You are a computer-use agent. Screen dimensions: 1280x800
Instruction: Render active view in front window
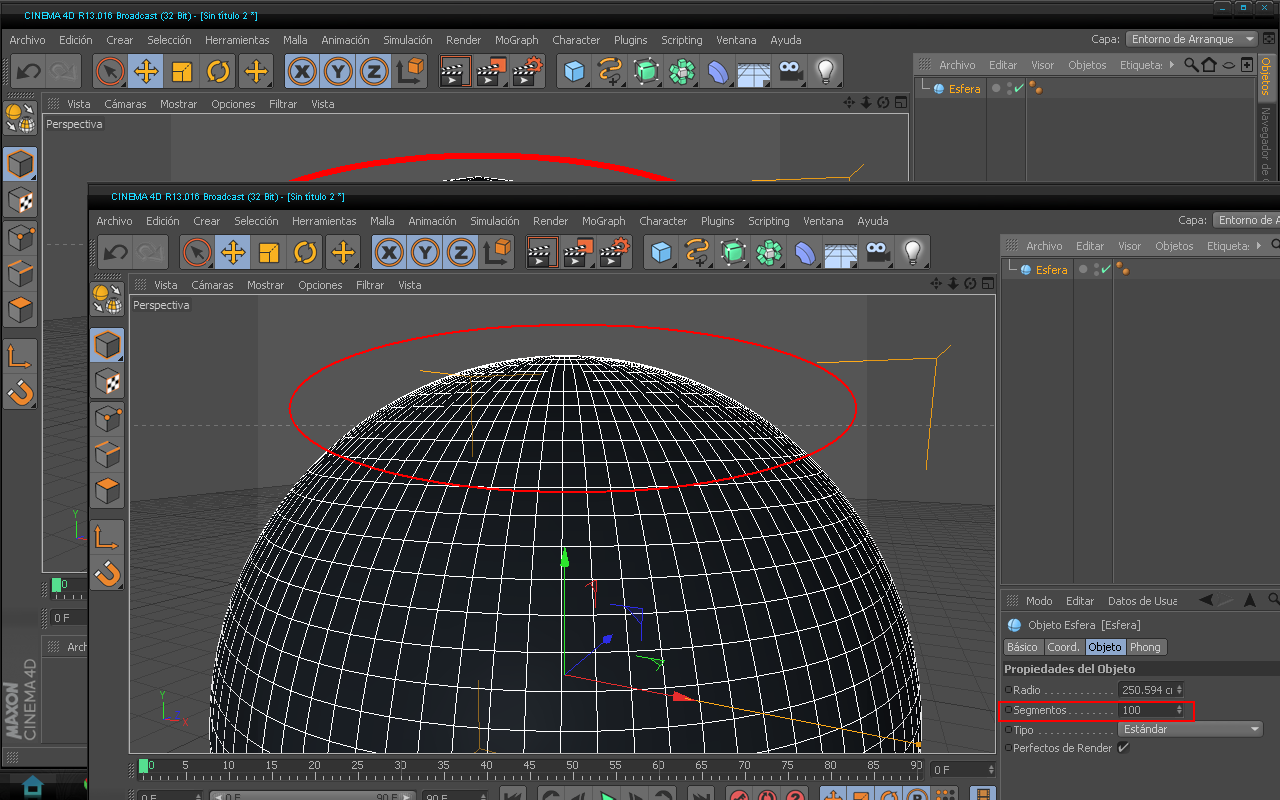click(542, 252)
